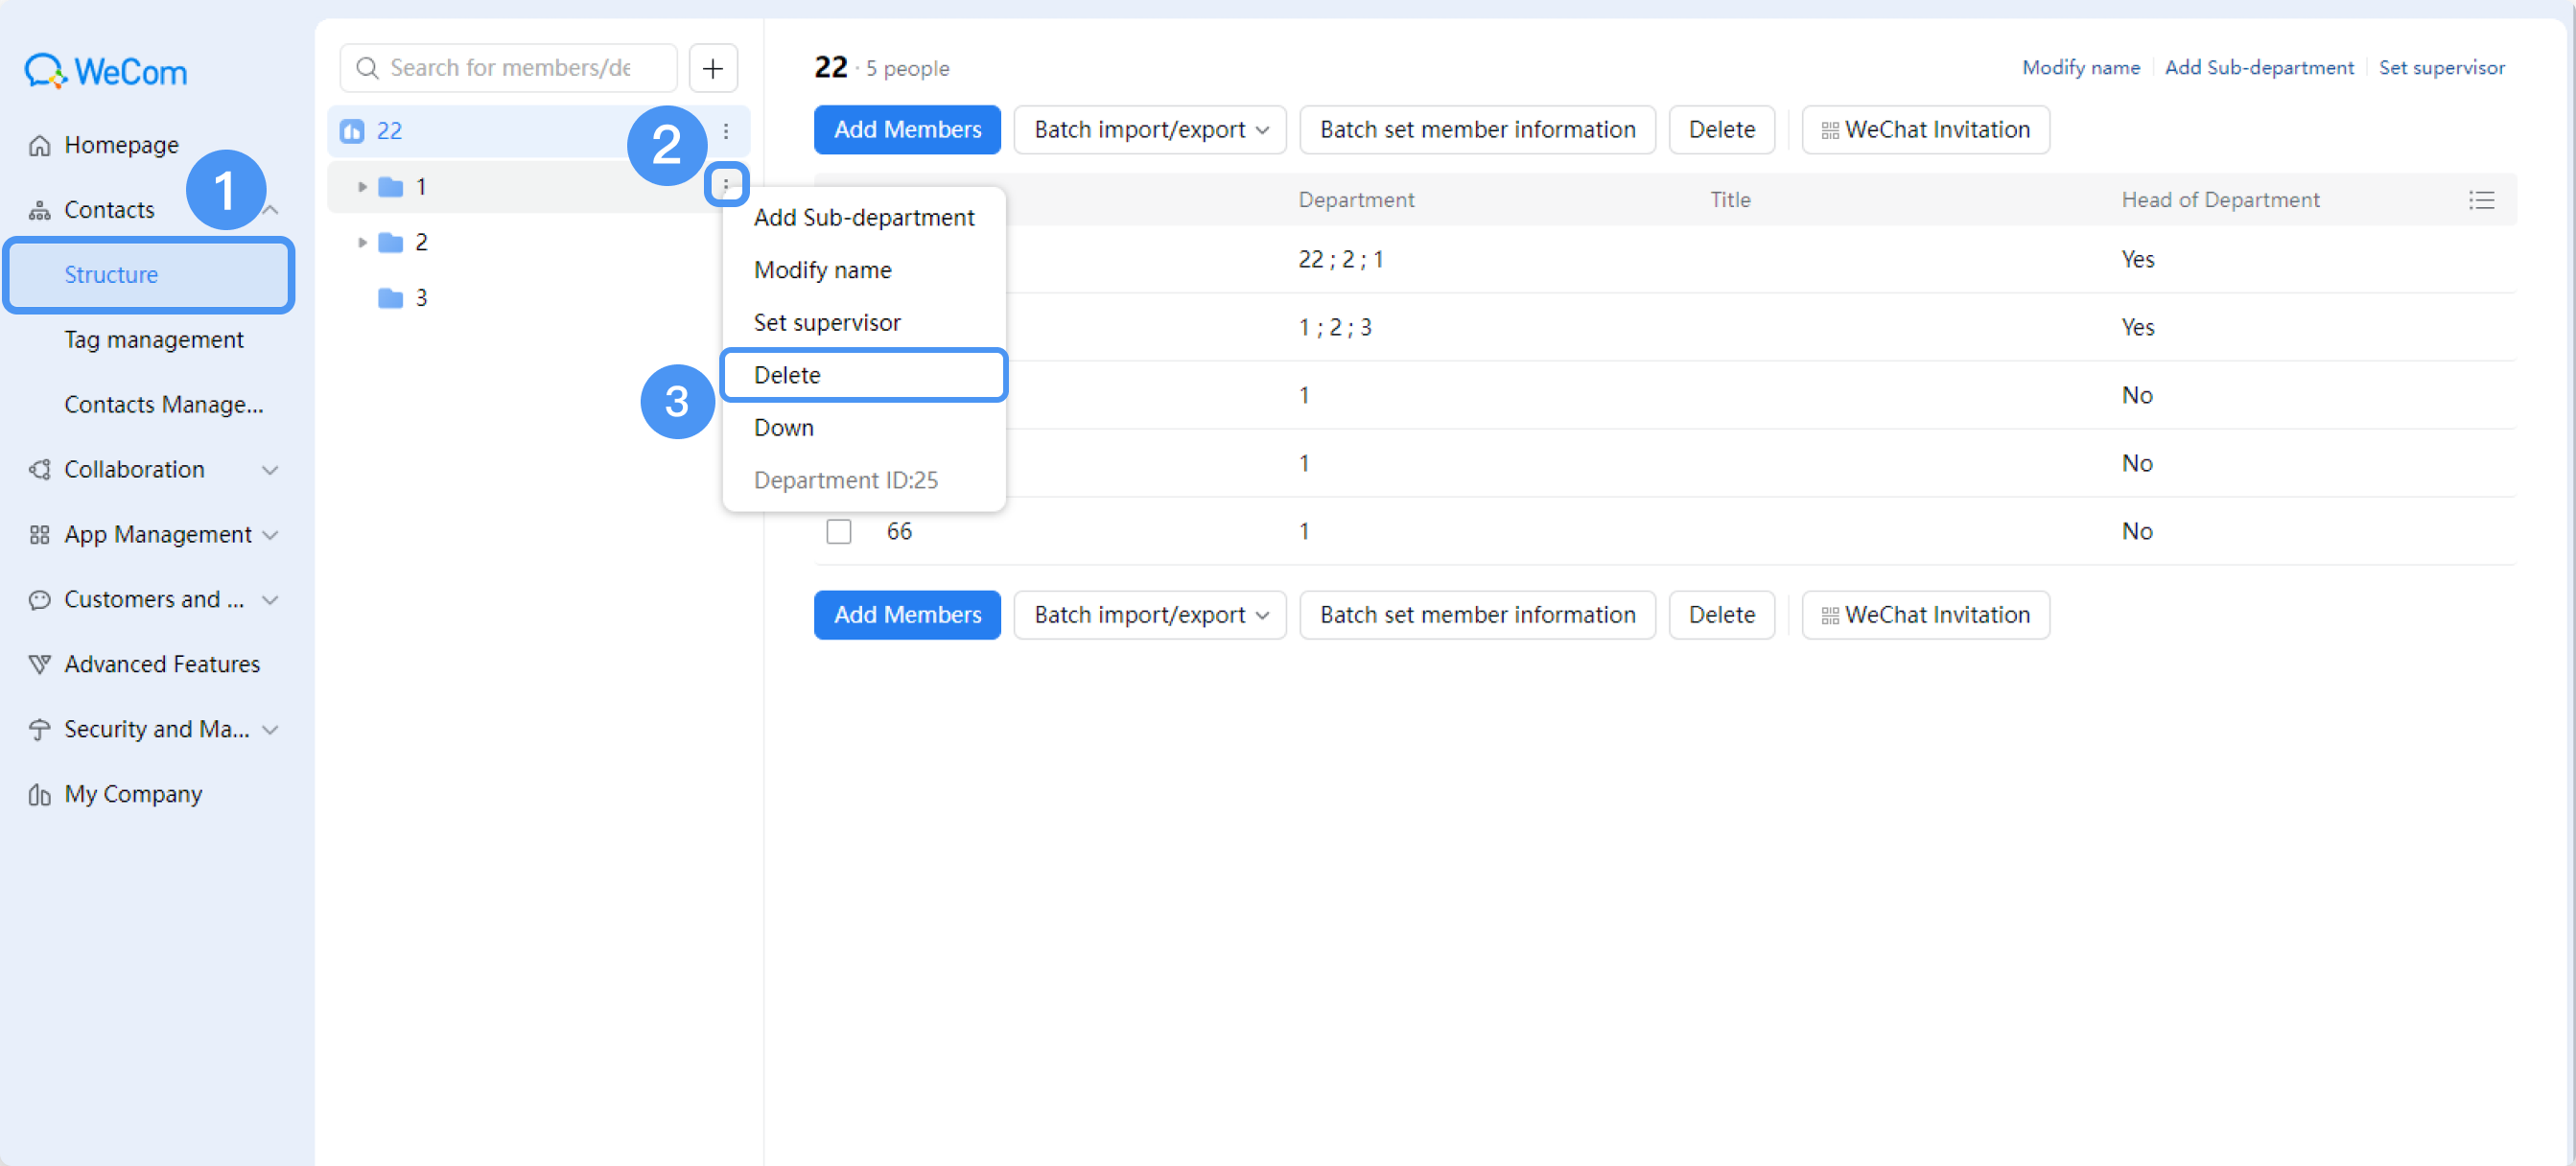Screen dimensions: 2576x1166
Task: Click the Homepage house icon
Action: click(x=39, y=145)
